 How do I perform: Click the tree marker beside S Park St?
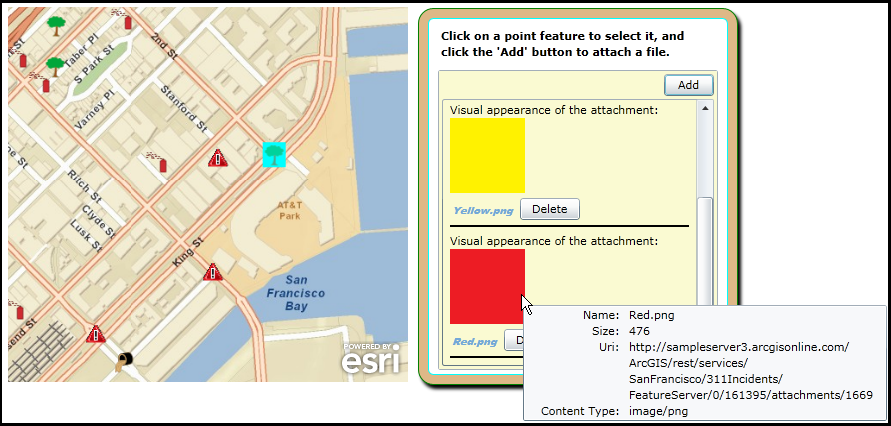(x=55, y=66)
